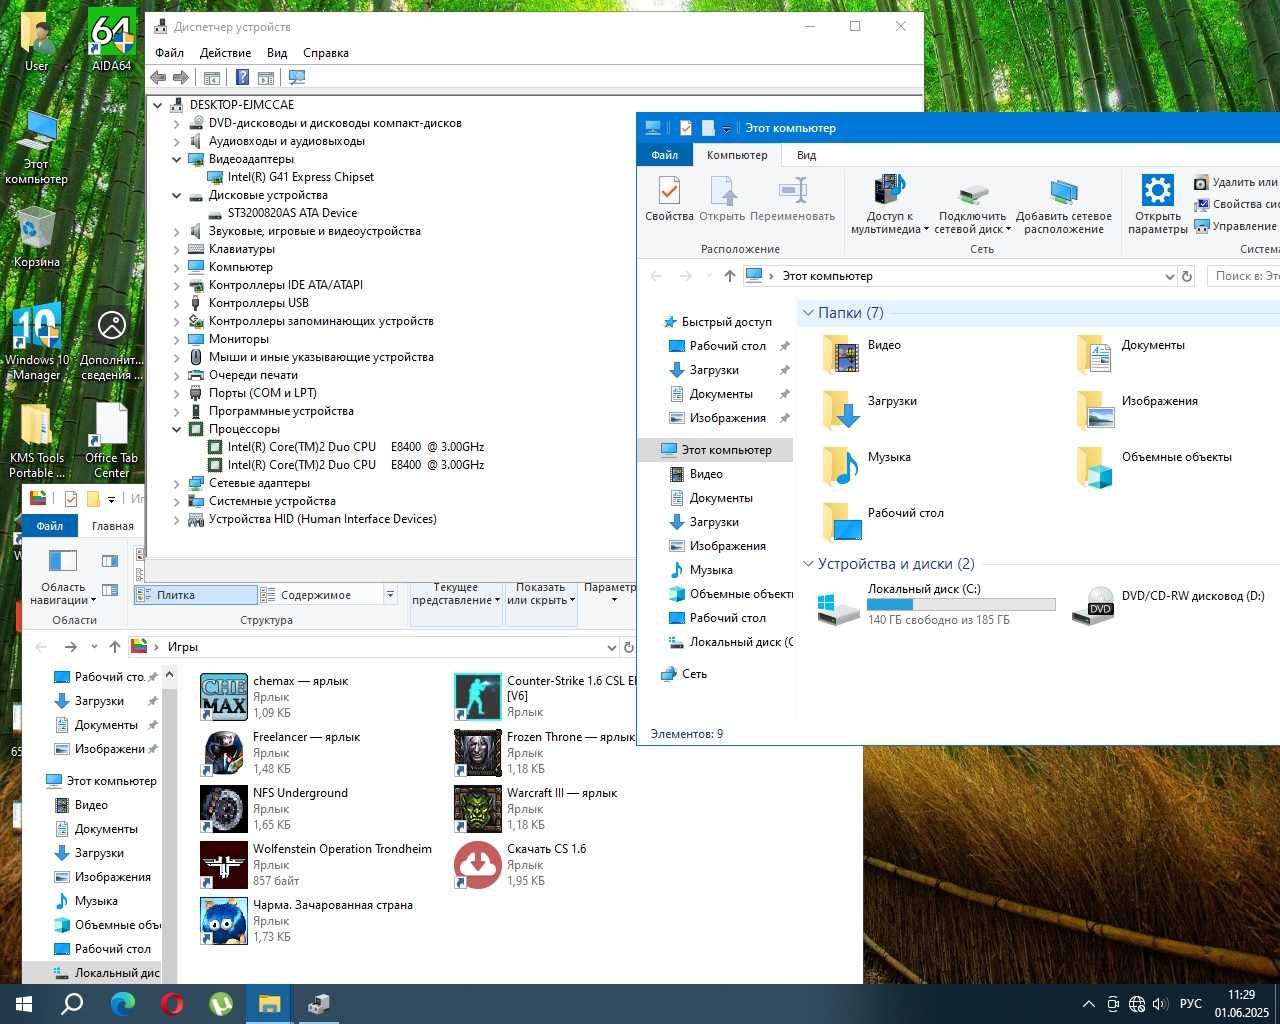The height and width of the screenshot is (1024, 1280).
Task: Open the Корзина recycle bin icon
Action: pyautogui.click(x=36, y=238)
